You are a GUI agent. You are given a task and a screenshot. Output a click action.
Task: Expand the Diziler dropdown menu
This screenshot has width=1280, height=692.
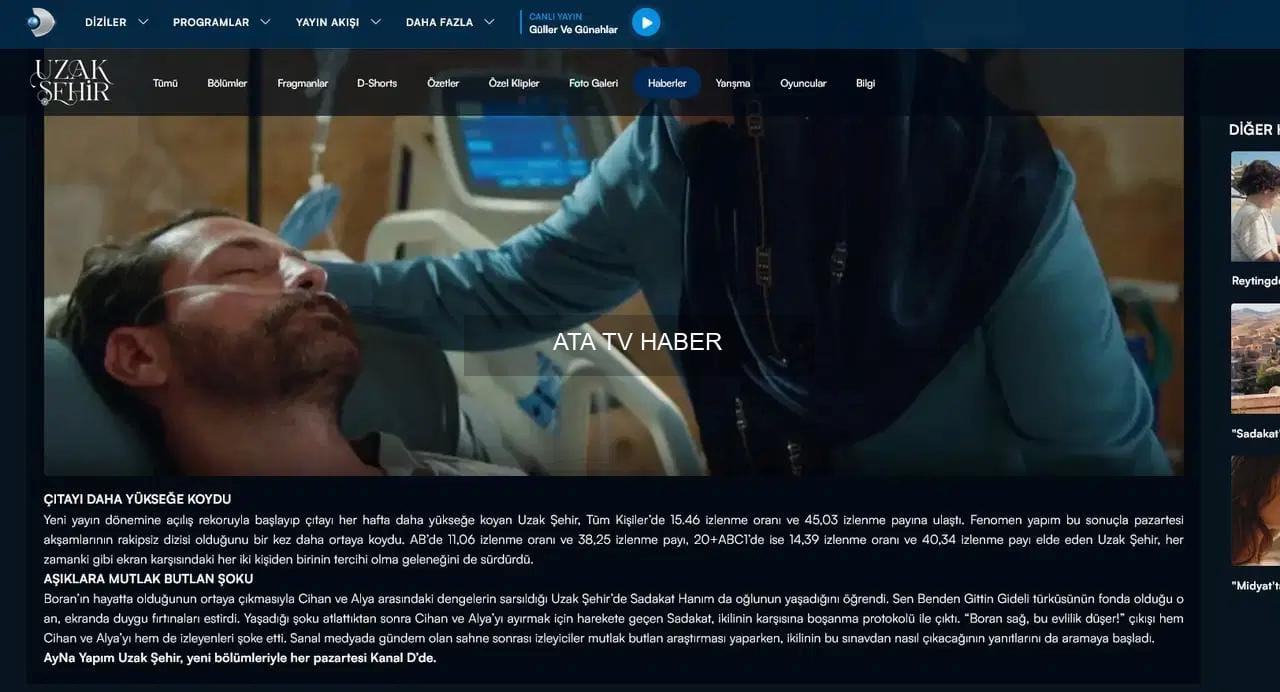116,22
